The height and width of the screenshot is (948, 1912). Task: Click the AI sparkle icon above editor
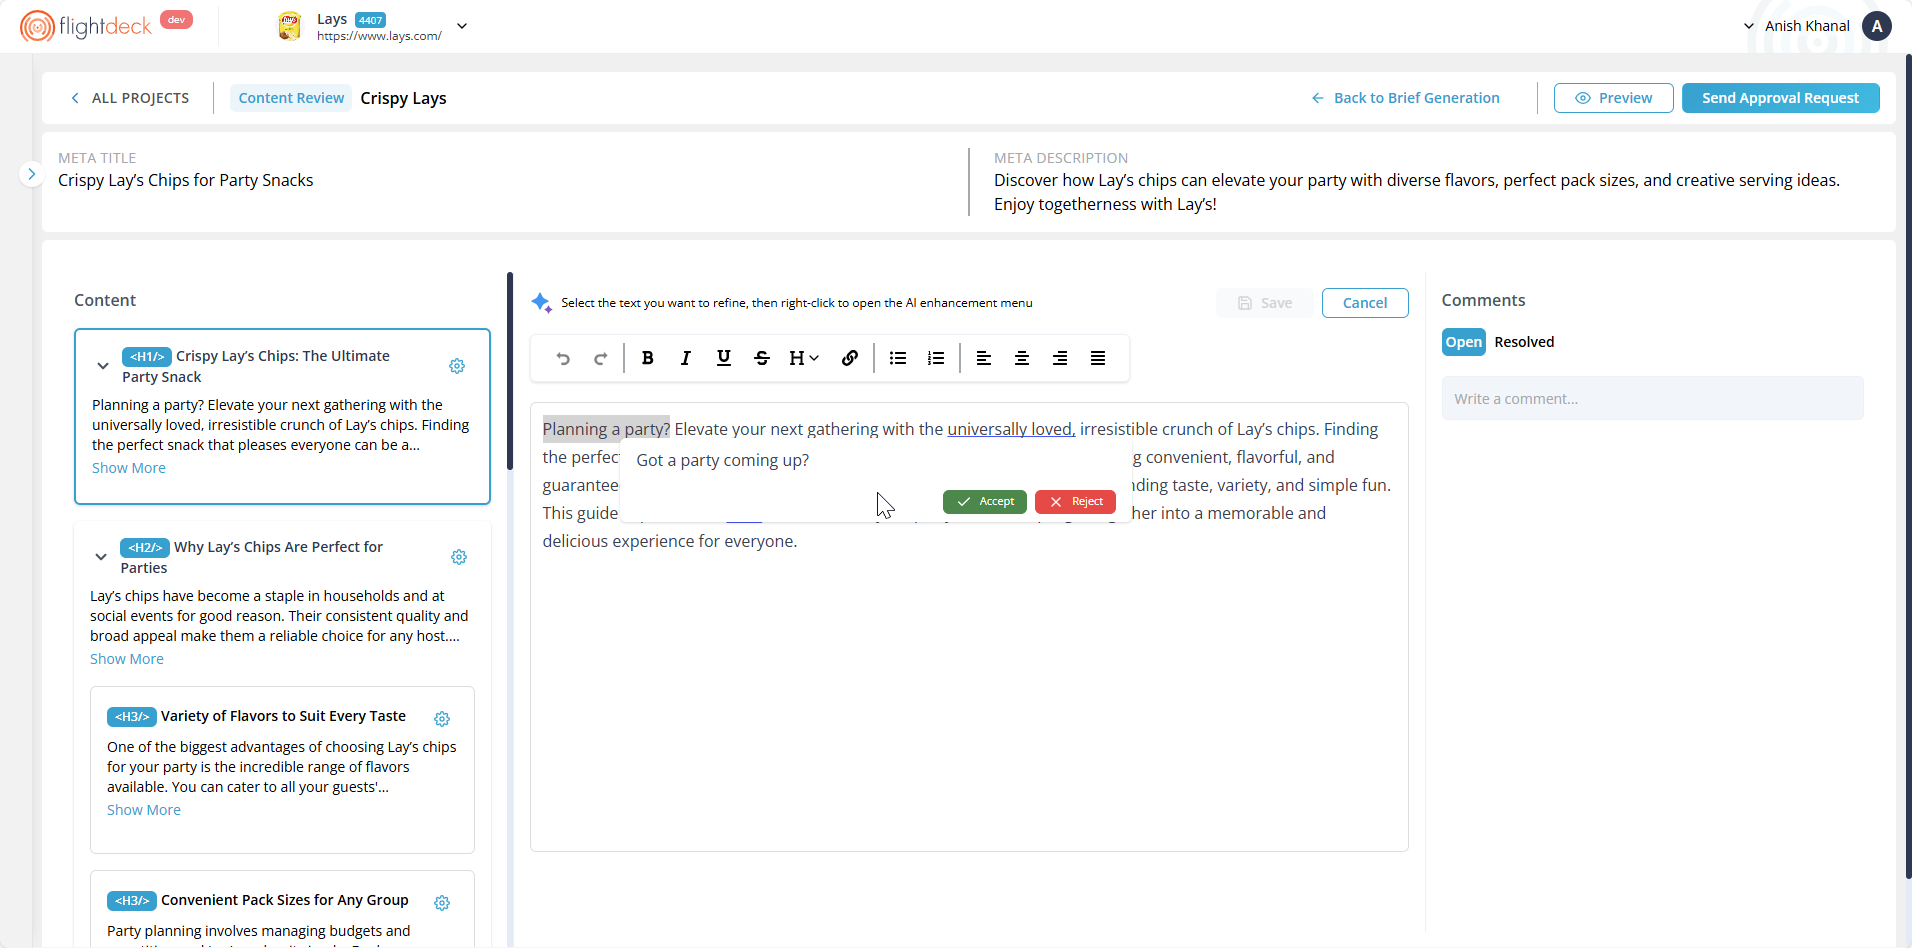click(x=541, y=302)
